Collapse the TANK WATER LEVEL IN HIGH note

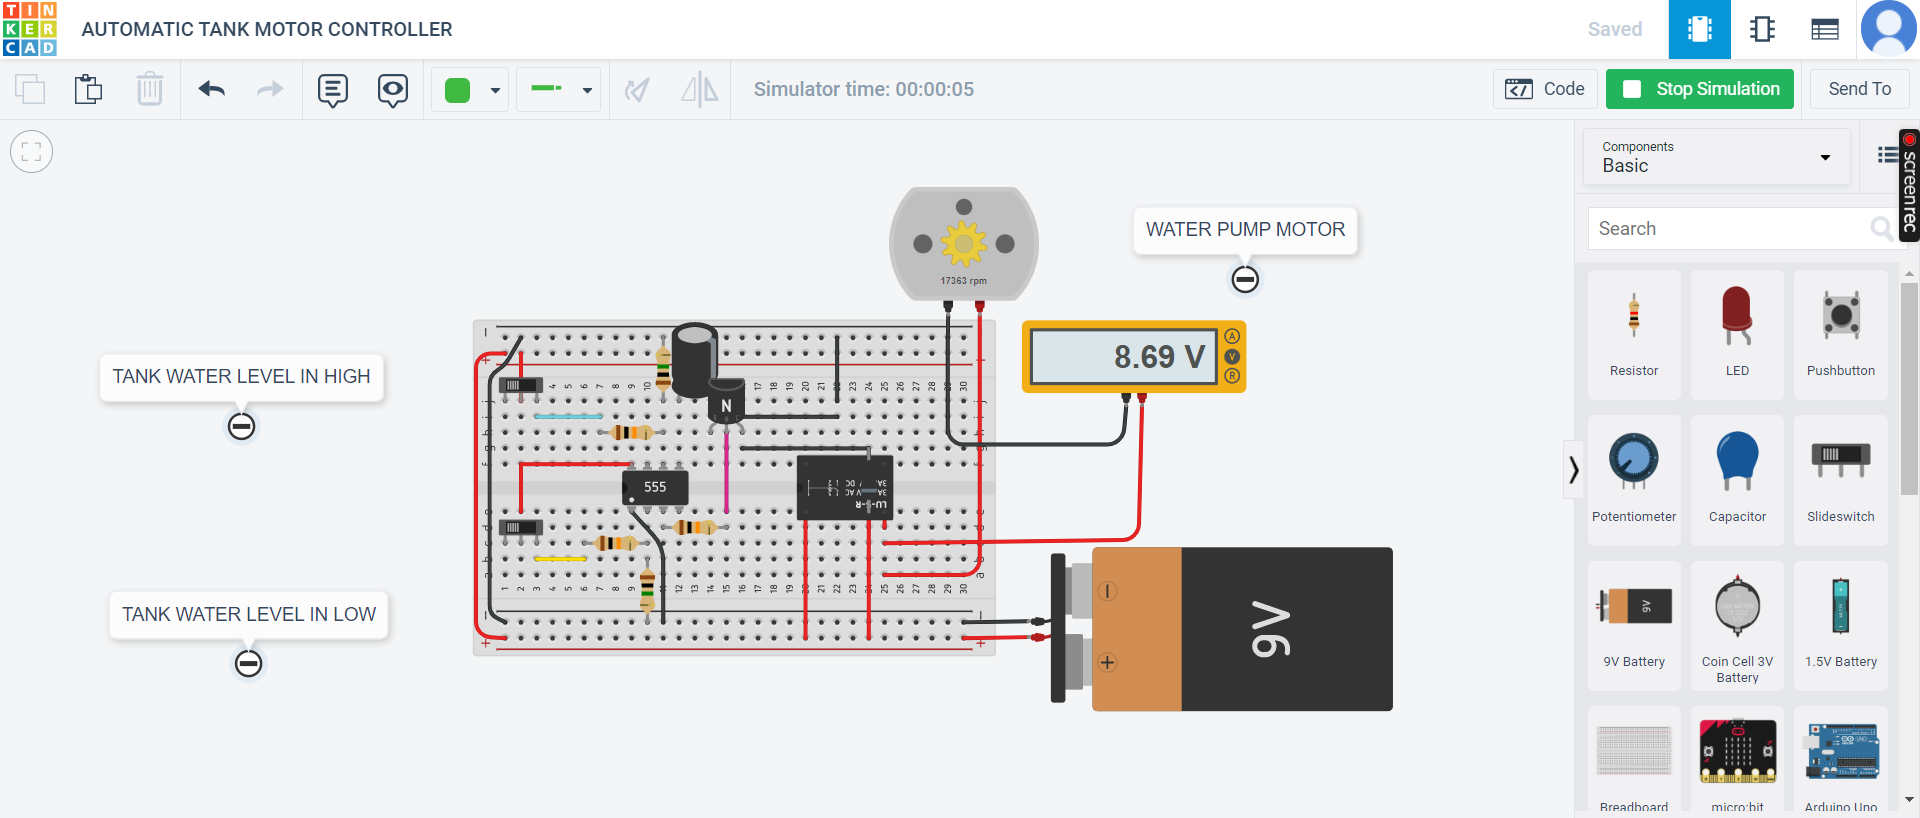(241, 427)
